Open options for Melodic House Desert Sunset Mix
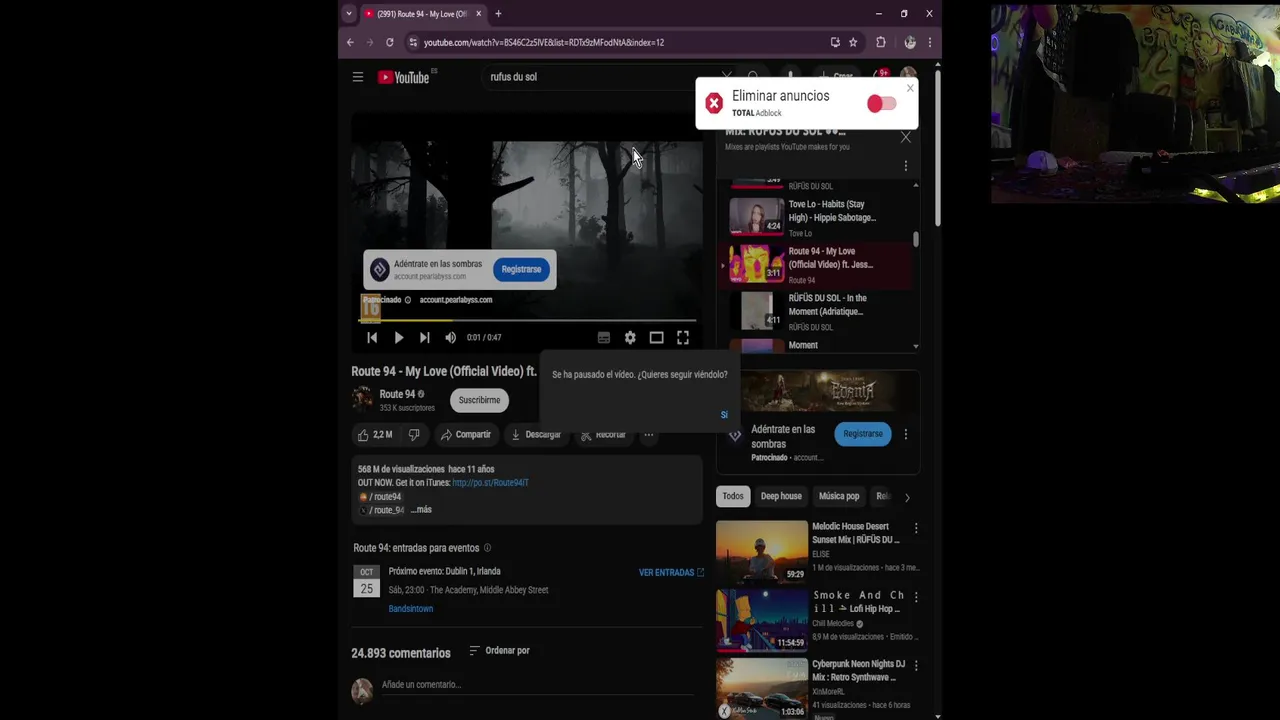Screen dimensions: 1280x720 (x=916, y=528)
